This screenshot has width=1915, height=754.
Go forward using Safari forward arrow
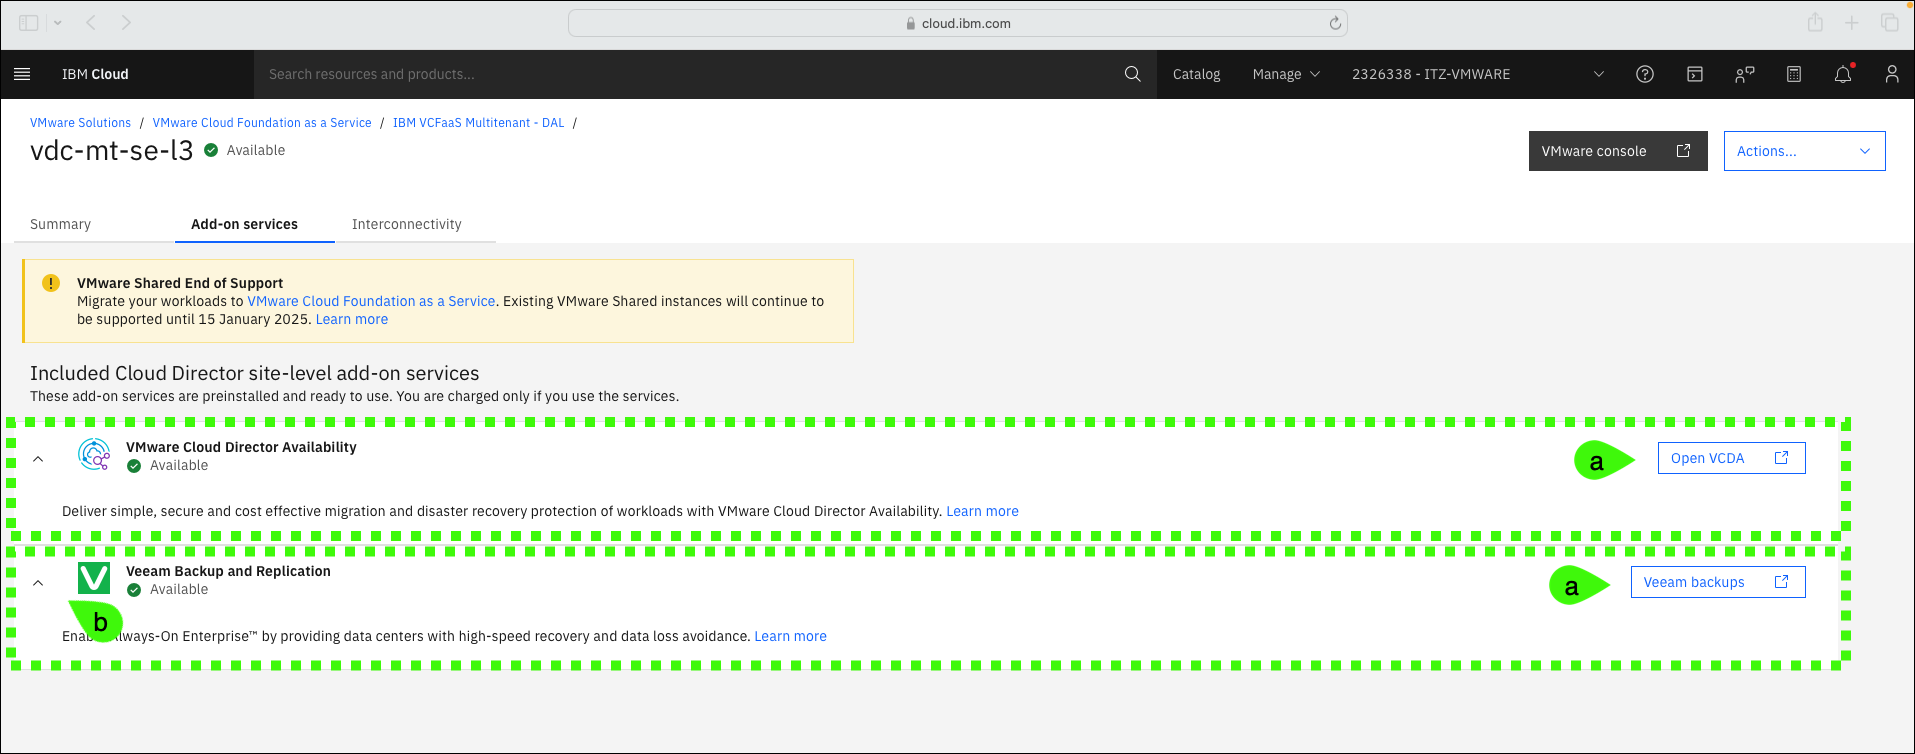click(126, 22)
